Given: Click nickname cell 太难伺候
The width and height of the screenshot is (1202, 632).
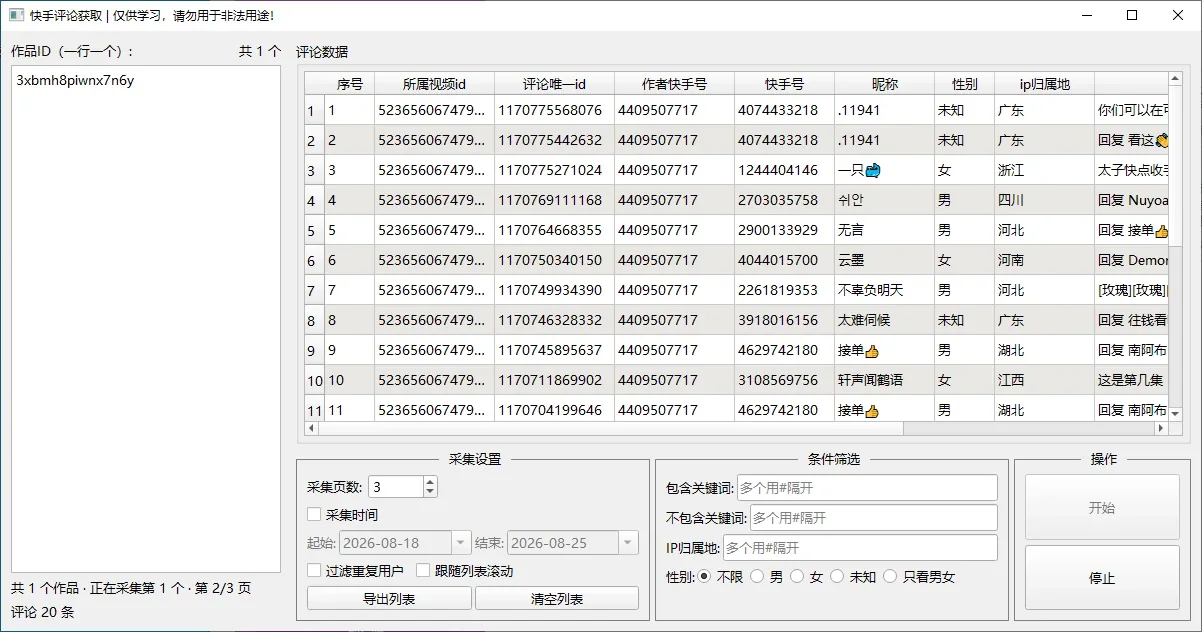Looking at the screenshot, I should pos(885,320).
